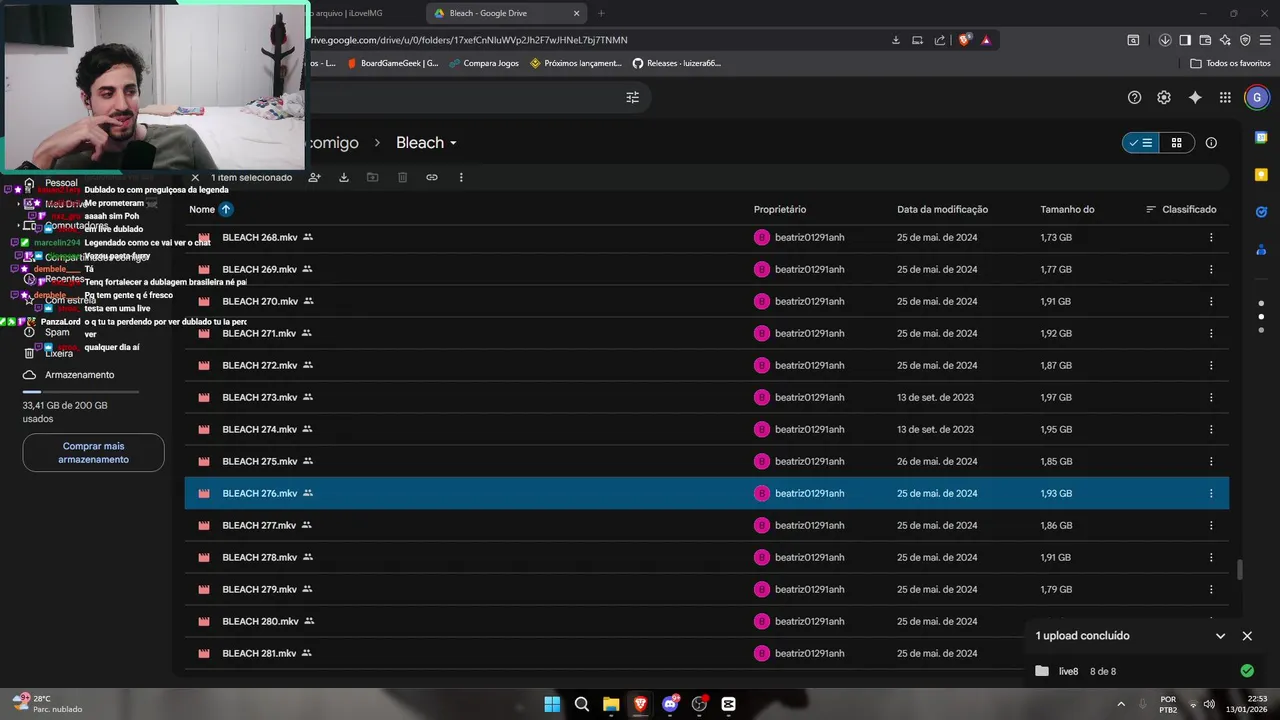The image size is (1280, 720).
Task: Open Google account avatar G
Action: coord(1257,97)
